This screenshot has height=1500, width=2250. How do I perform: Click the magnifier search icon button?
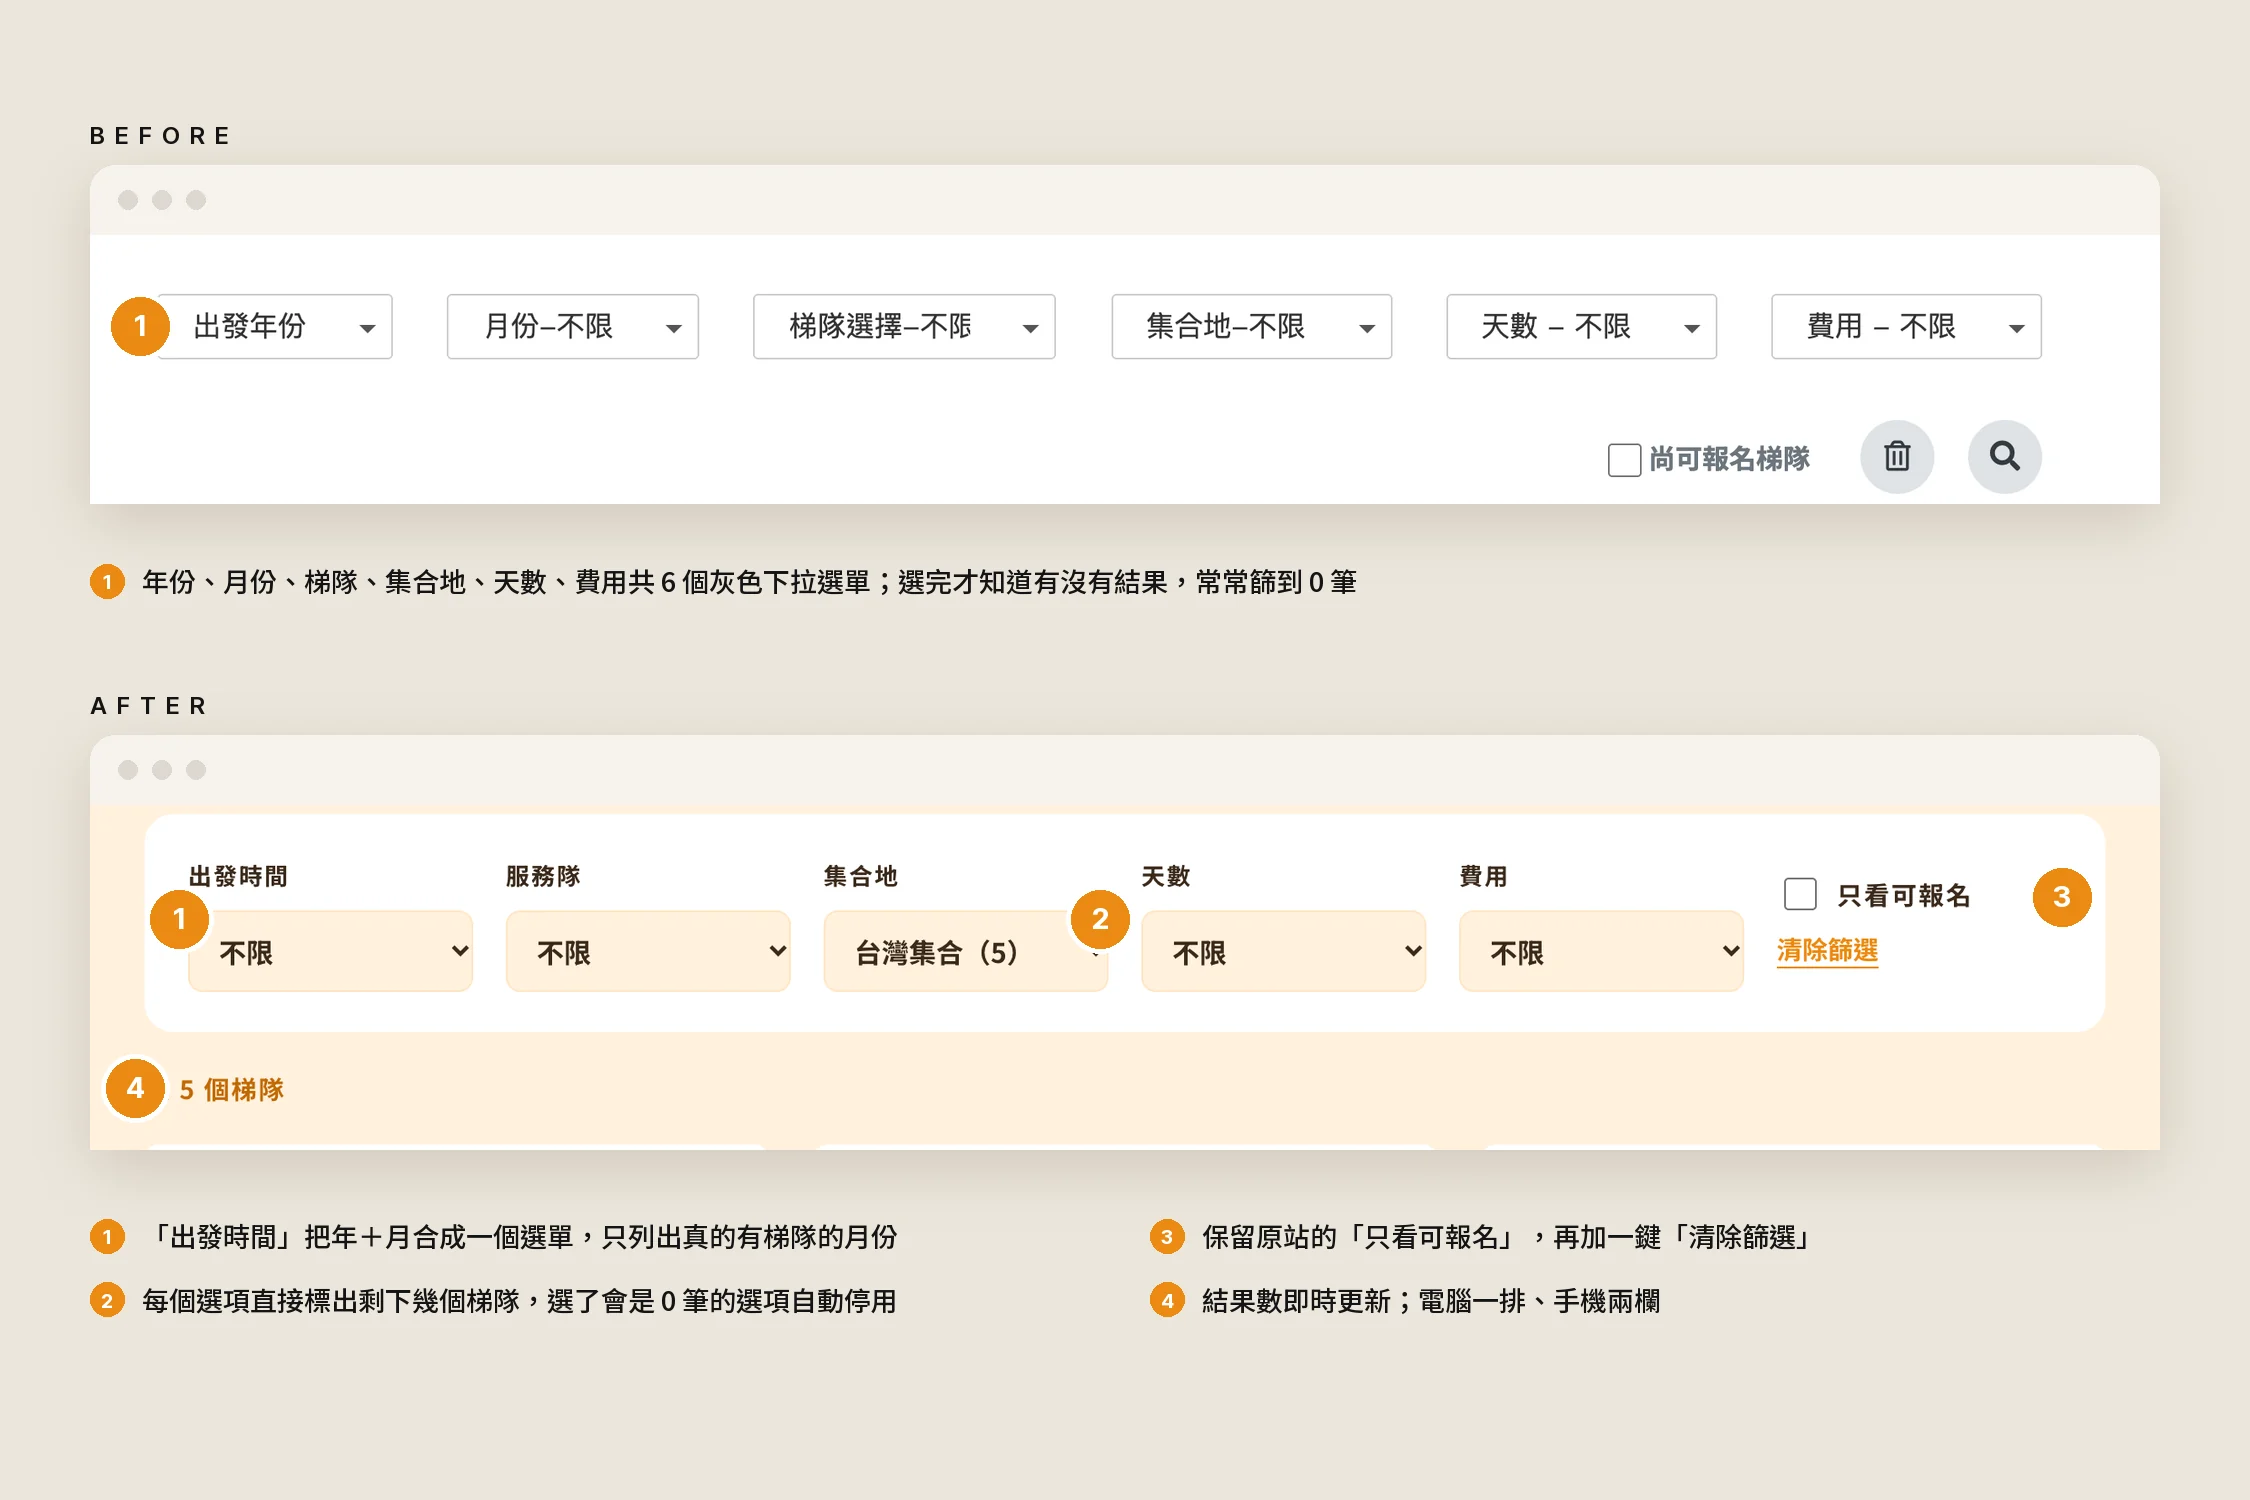click(x=2004, y=457)
